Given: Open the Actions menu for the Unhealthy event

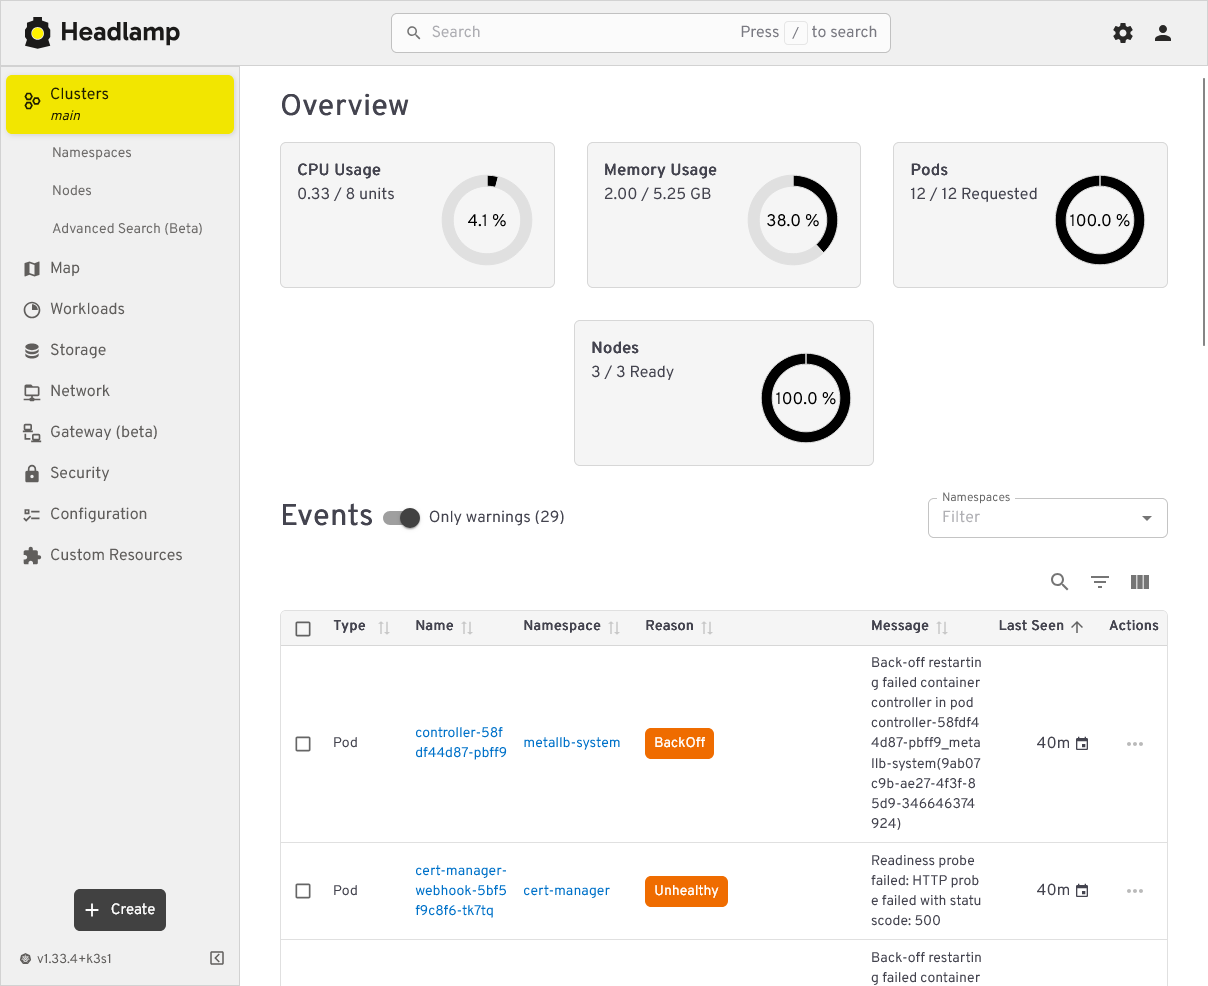Looking at the screenshot, I should coord(1134,890).
